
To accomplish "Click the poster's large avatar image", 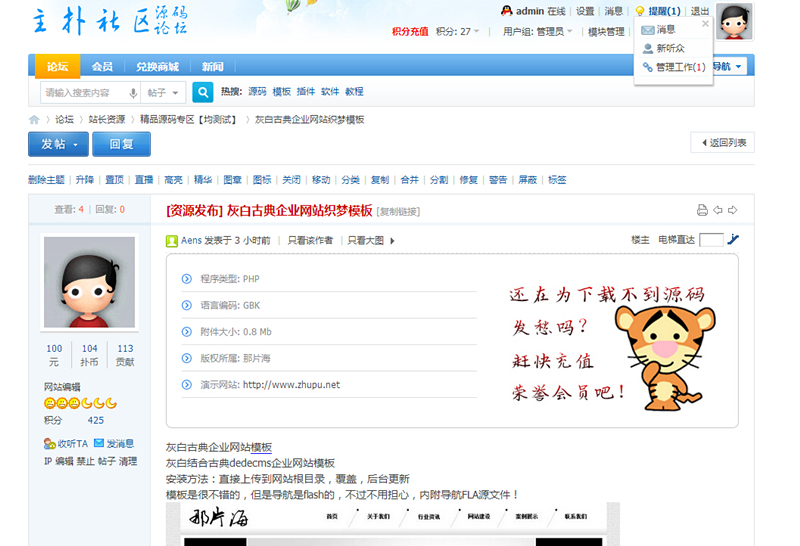I will click(x=89, y=282).
